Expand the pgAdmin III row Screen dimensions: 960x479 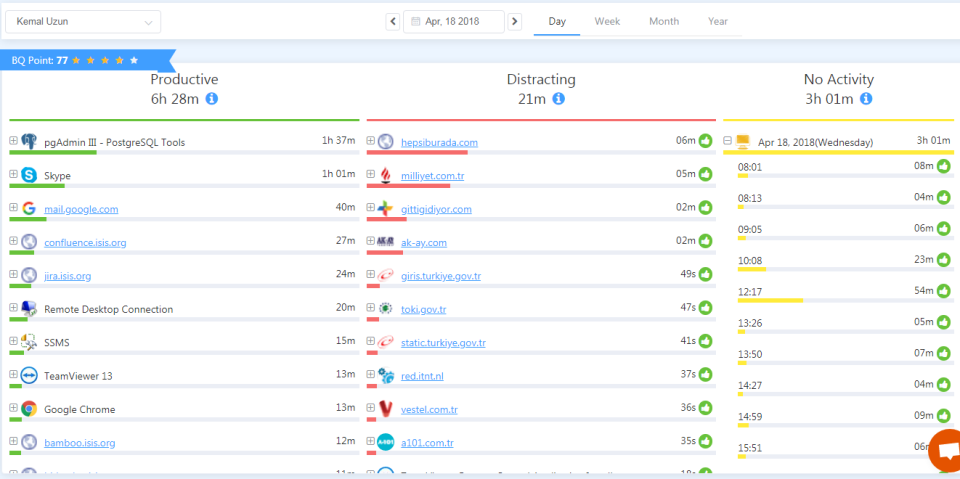tap(13, 141)
